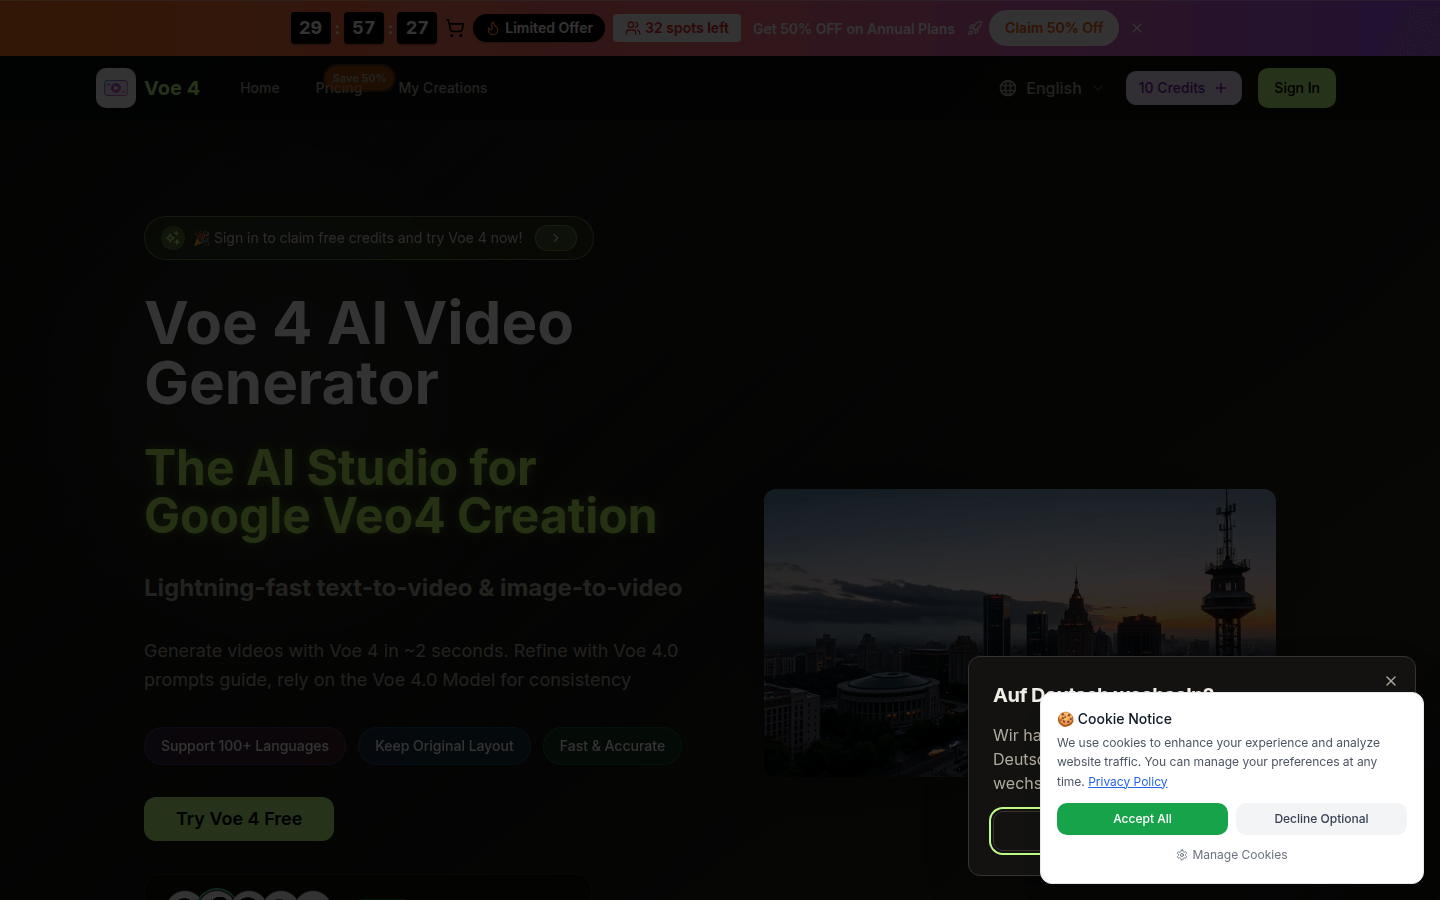Dismiss the 50% OFF promo banner
1440x900 pixels.
coord(1137,28)
